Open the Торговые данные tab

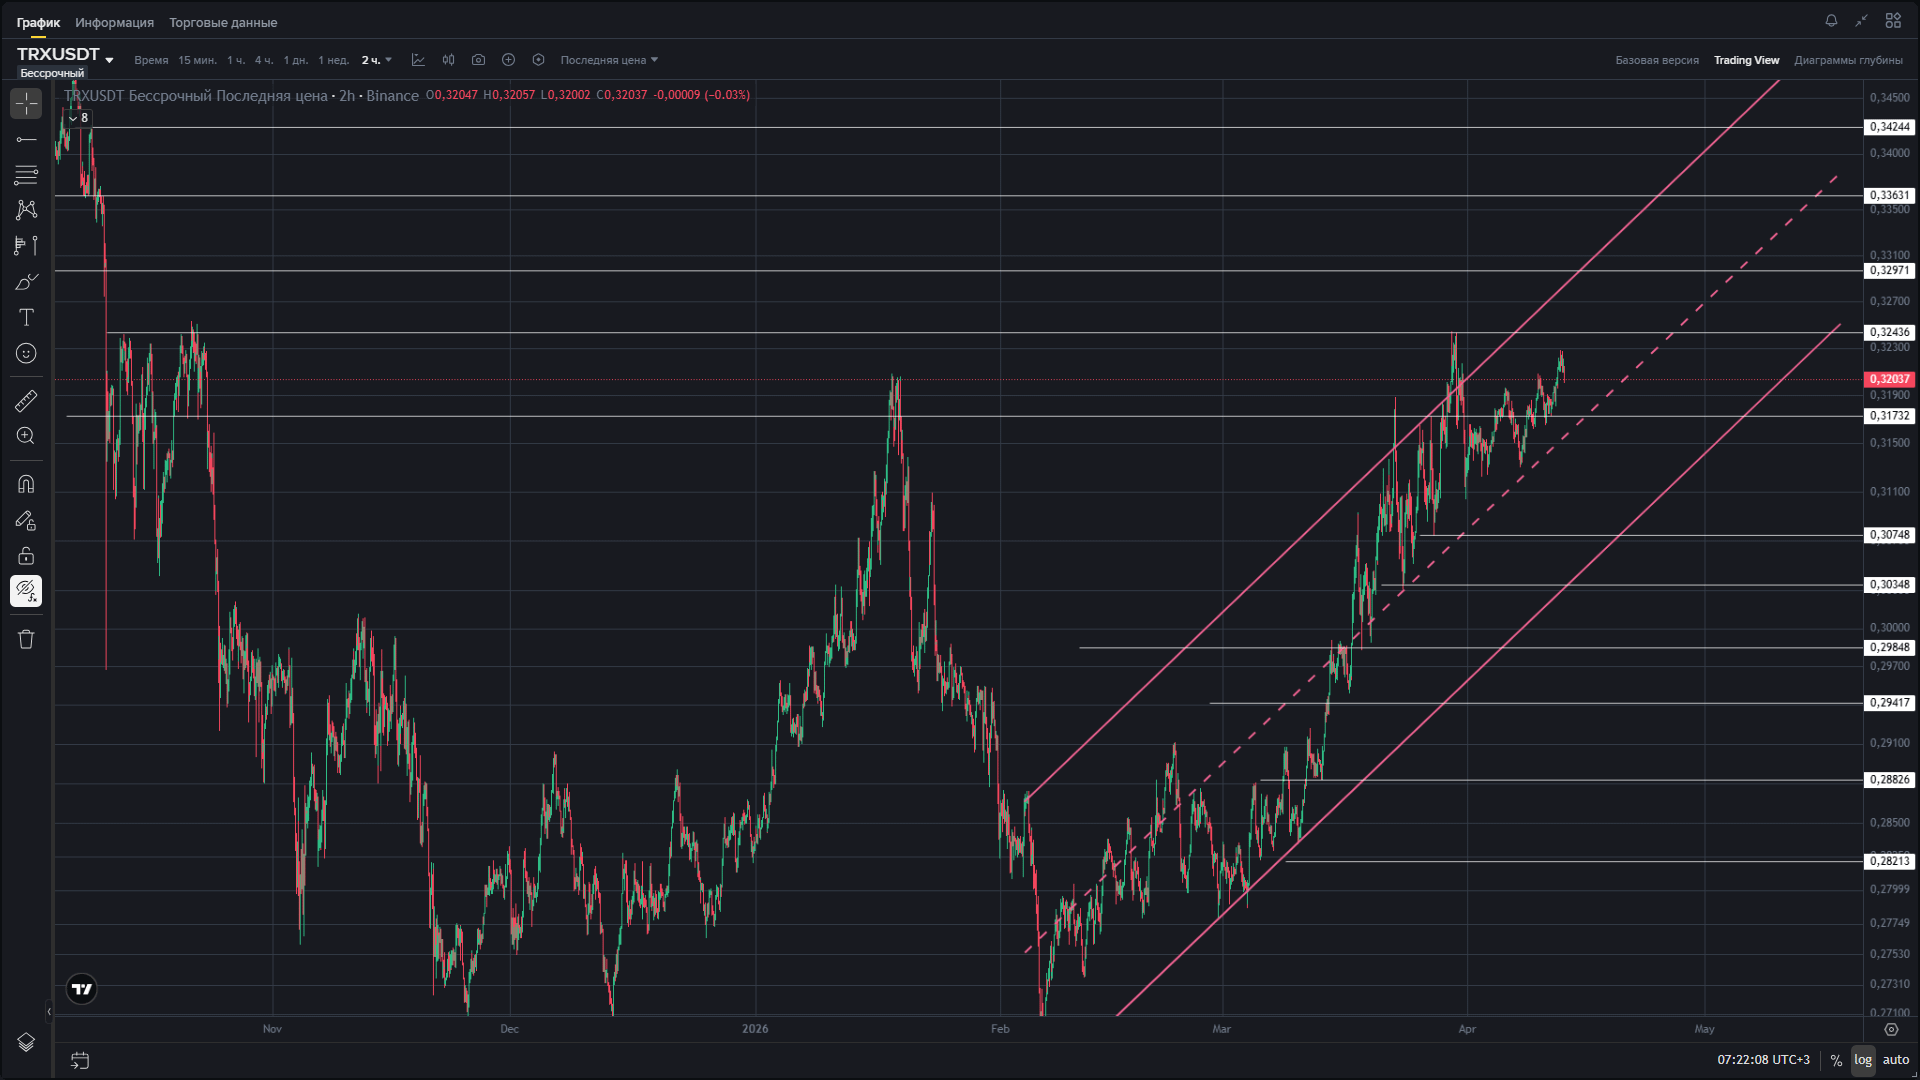(x=223, y=22)
